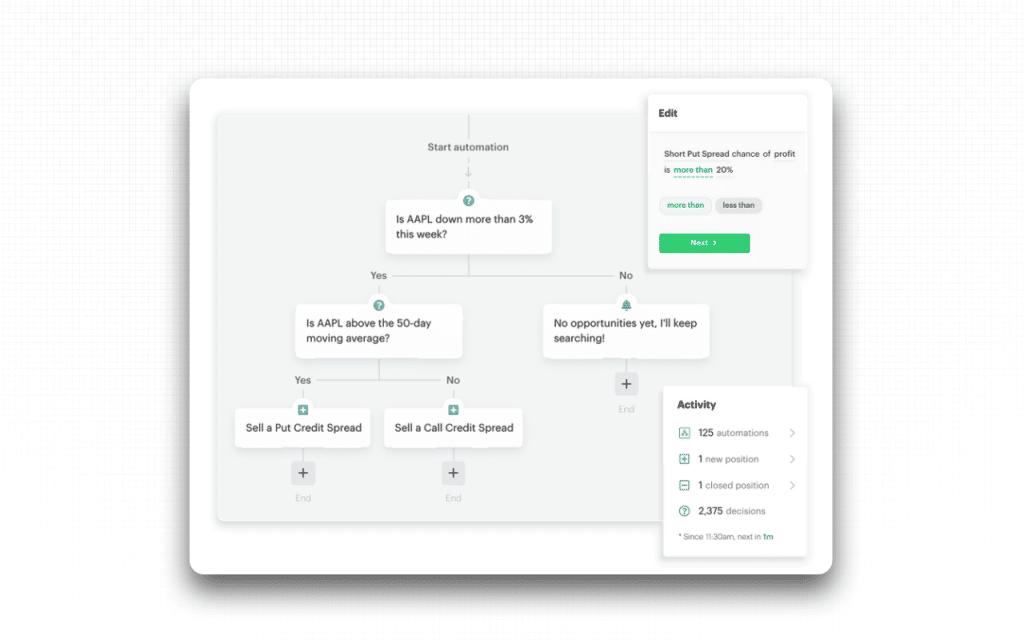The image size is (1024, 640).
Task: Click the question mark icon on the AAPL down 3% node
Action: (468, 200)
